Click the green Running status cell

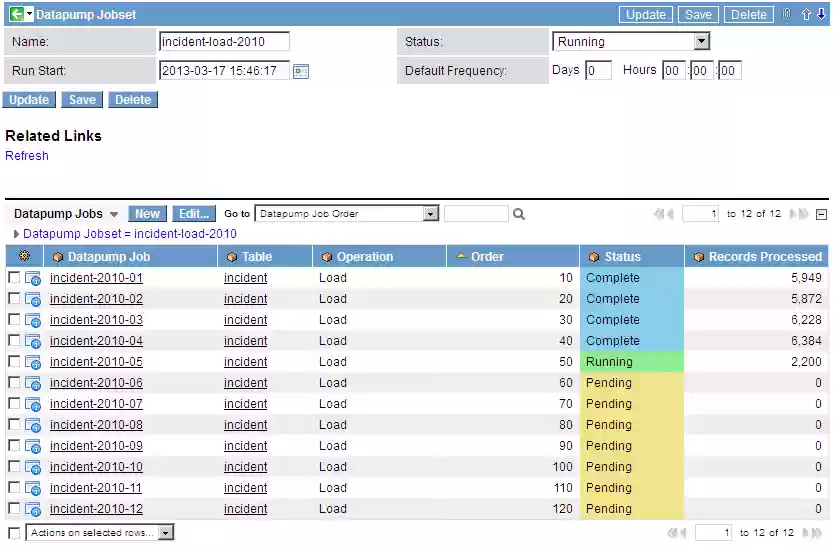tap(632, 362)
